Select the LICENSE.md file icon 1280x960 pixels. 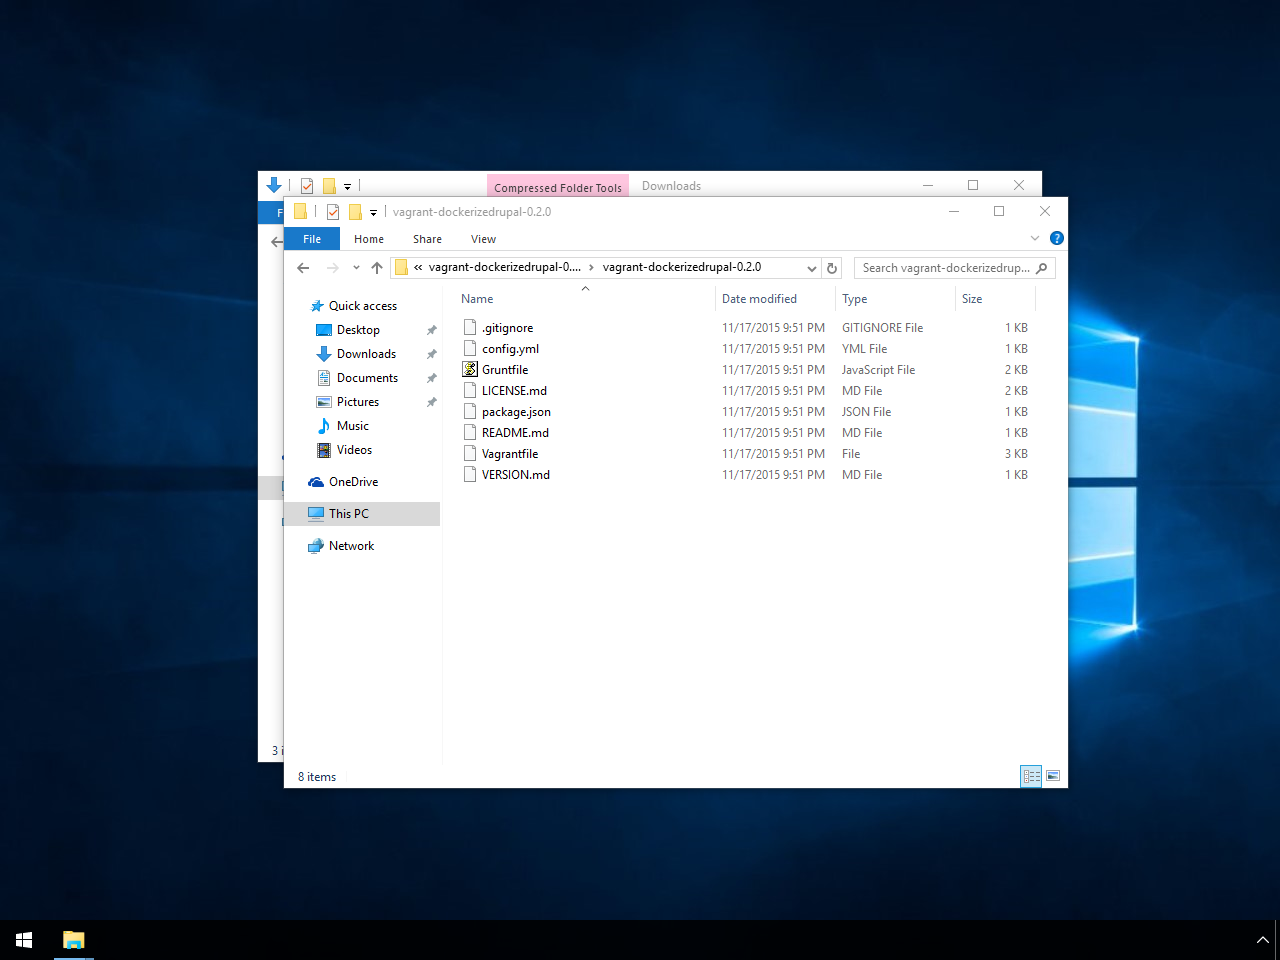[470, 390]
